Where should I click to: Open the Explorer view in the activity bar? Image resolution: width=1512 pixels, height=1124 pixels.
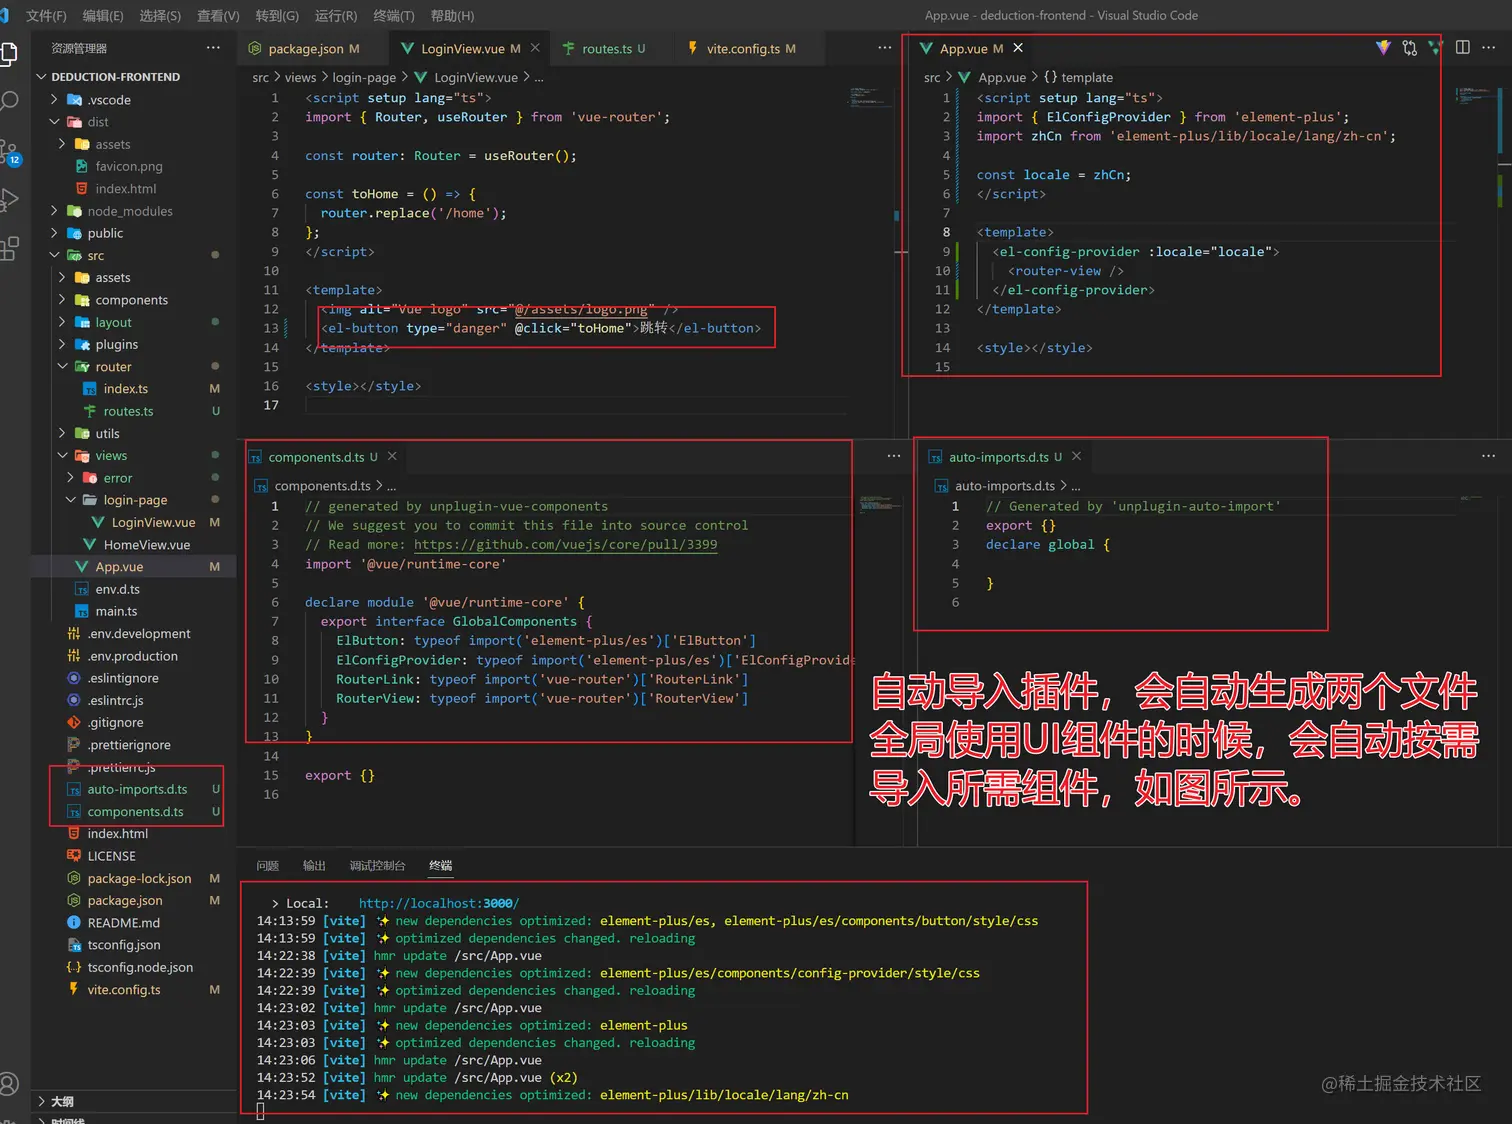click(x=8, y=54)
